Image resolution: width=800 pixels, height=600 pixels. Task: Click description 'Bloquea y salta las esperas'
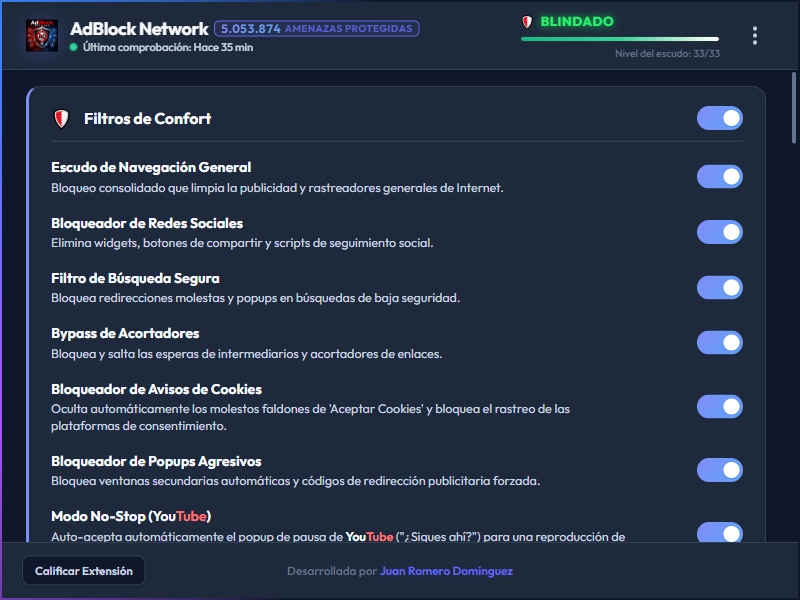tap(246, 354)
